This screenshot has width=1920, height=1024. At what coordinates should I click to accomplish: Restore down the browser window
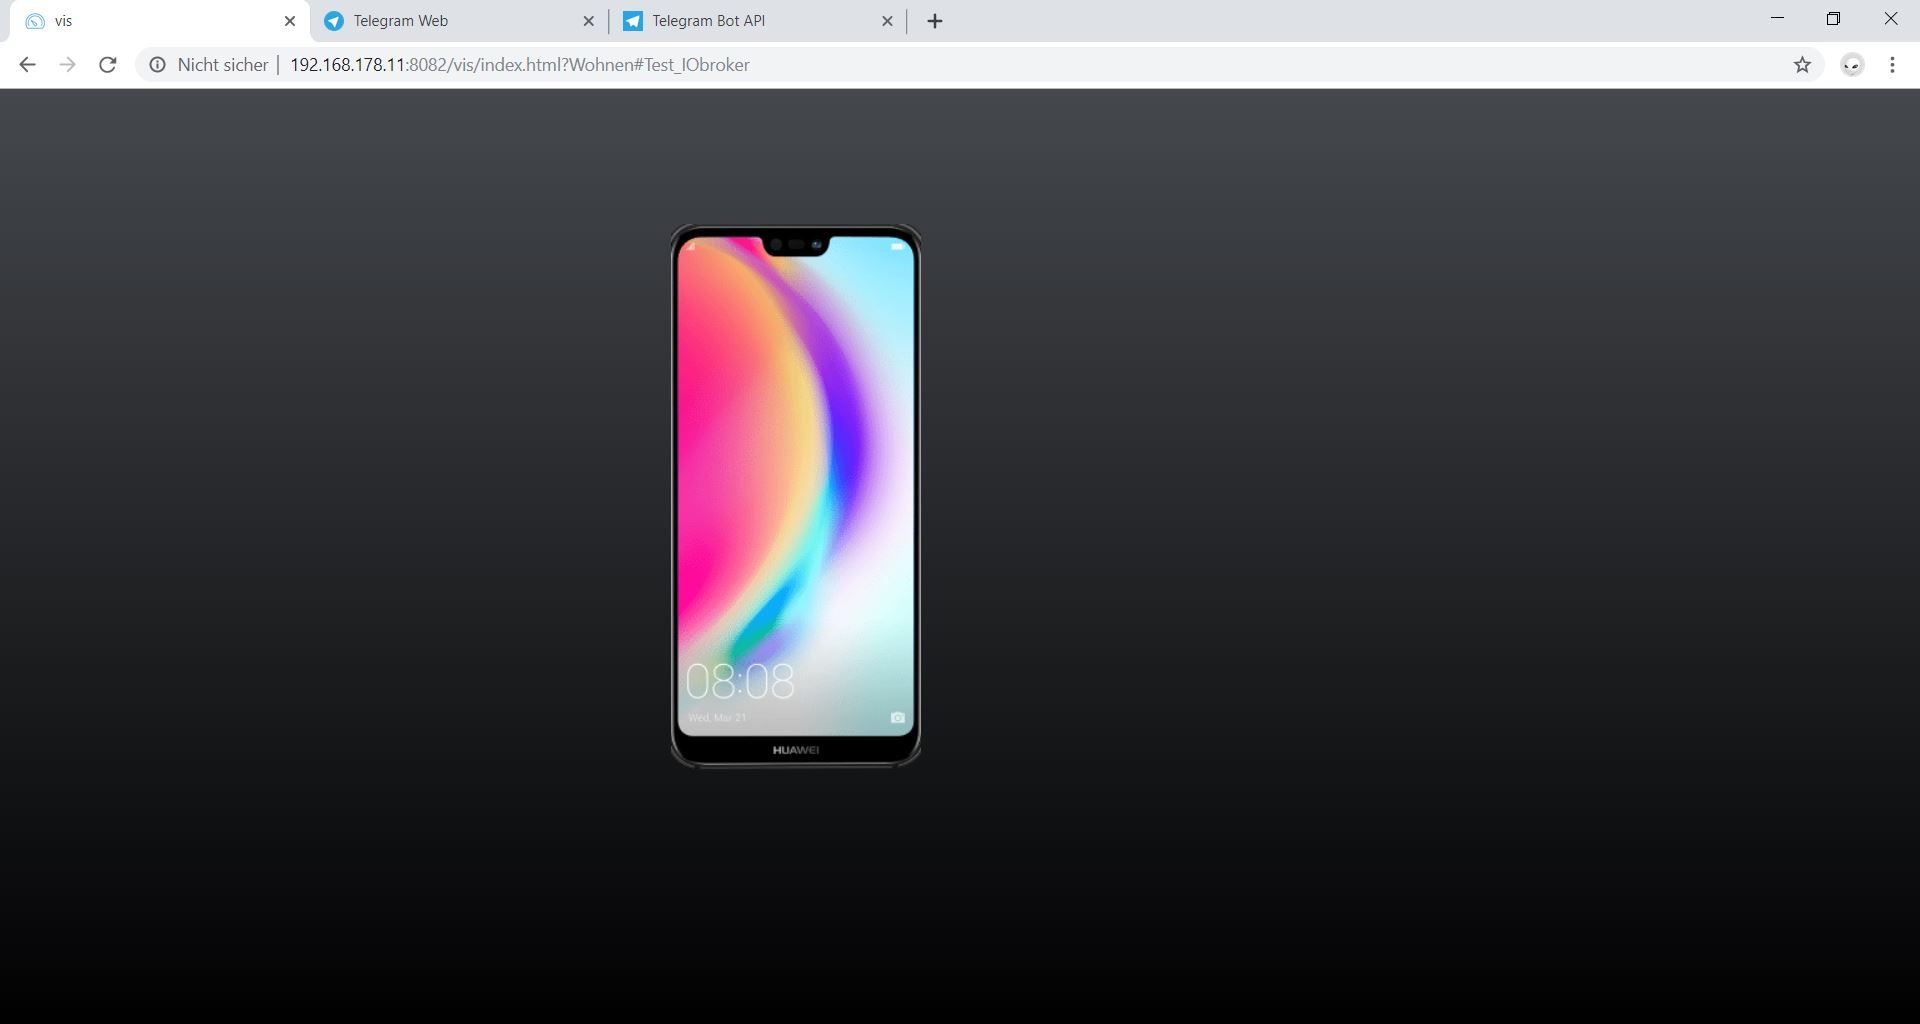click(1833, 19)
